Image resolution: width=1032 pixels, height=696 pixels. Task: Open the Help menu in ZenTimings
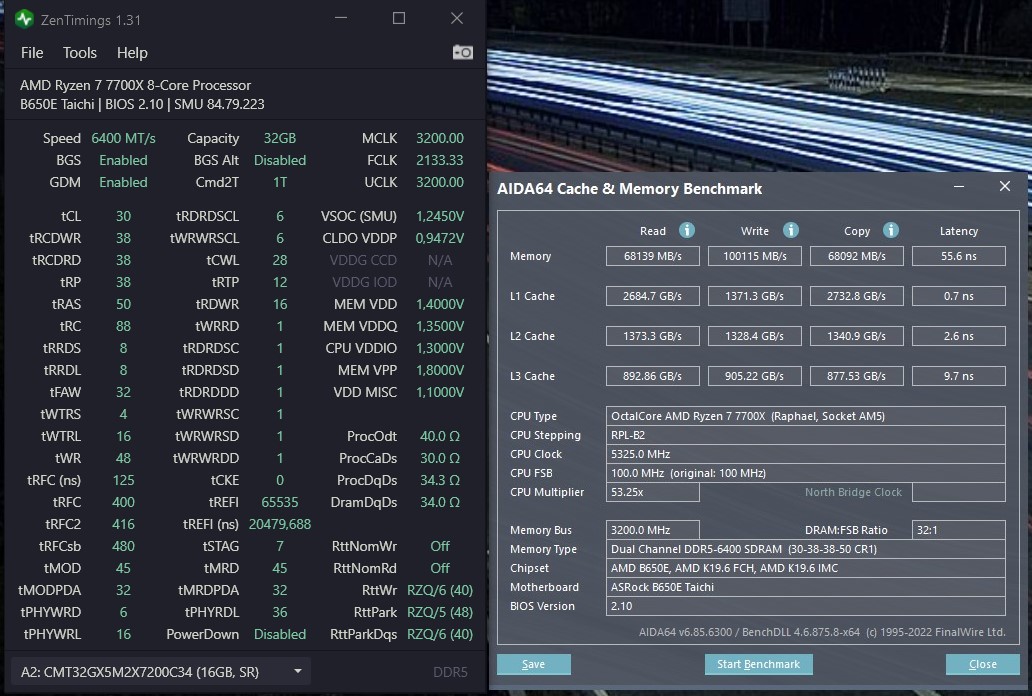point(132,53)
